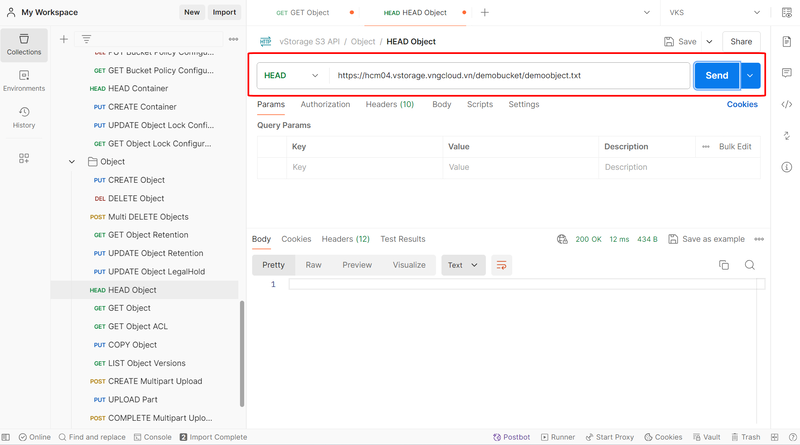The image size is (800, 445).
Task: Open the Runner in the status bar
Action: click(x=558, y=437)
